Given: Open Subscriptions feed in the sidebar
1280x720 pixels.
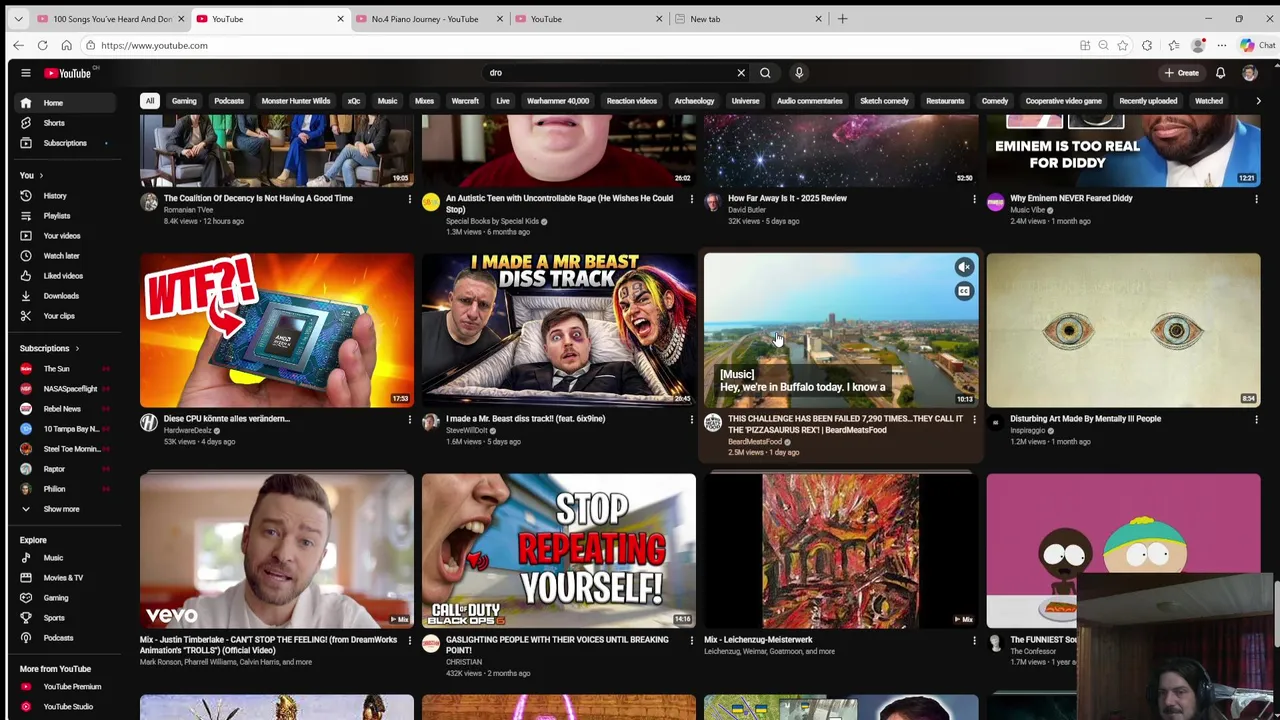Looking at the screenshot, I should pyautogui.click(x=65, y=143).
